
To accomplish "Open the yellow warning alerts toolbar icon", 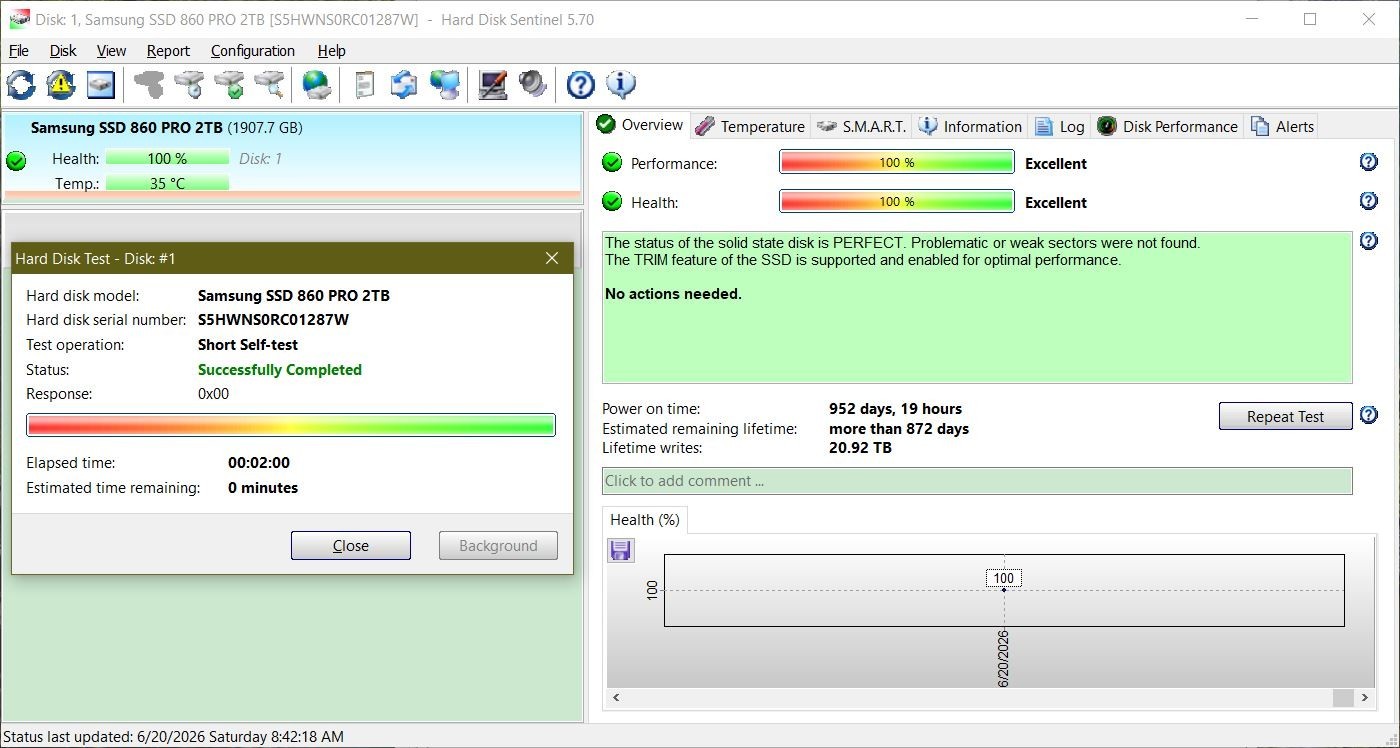I will pyautogui.click(x=61, y=85).
